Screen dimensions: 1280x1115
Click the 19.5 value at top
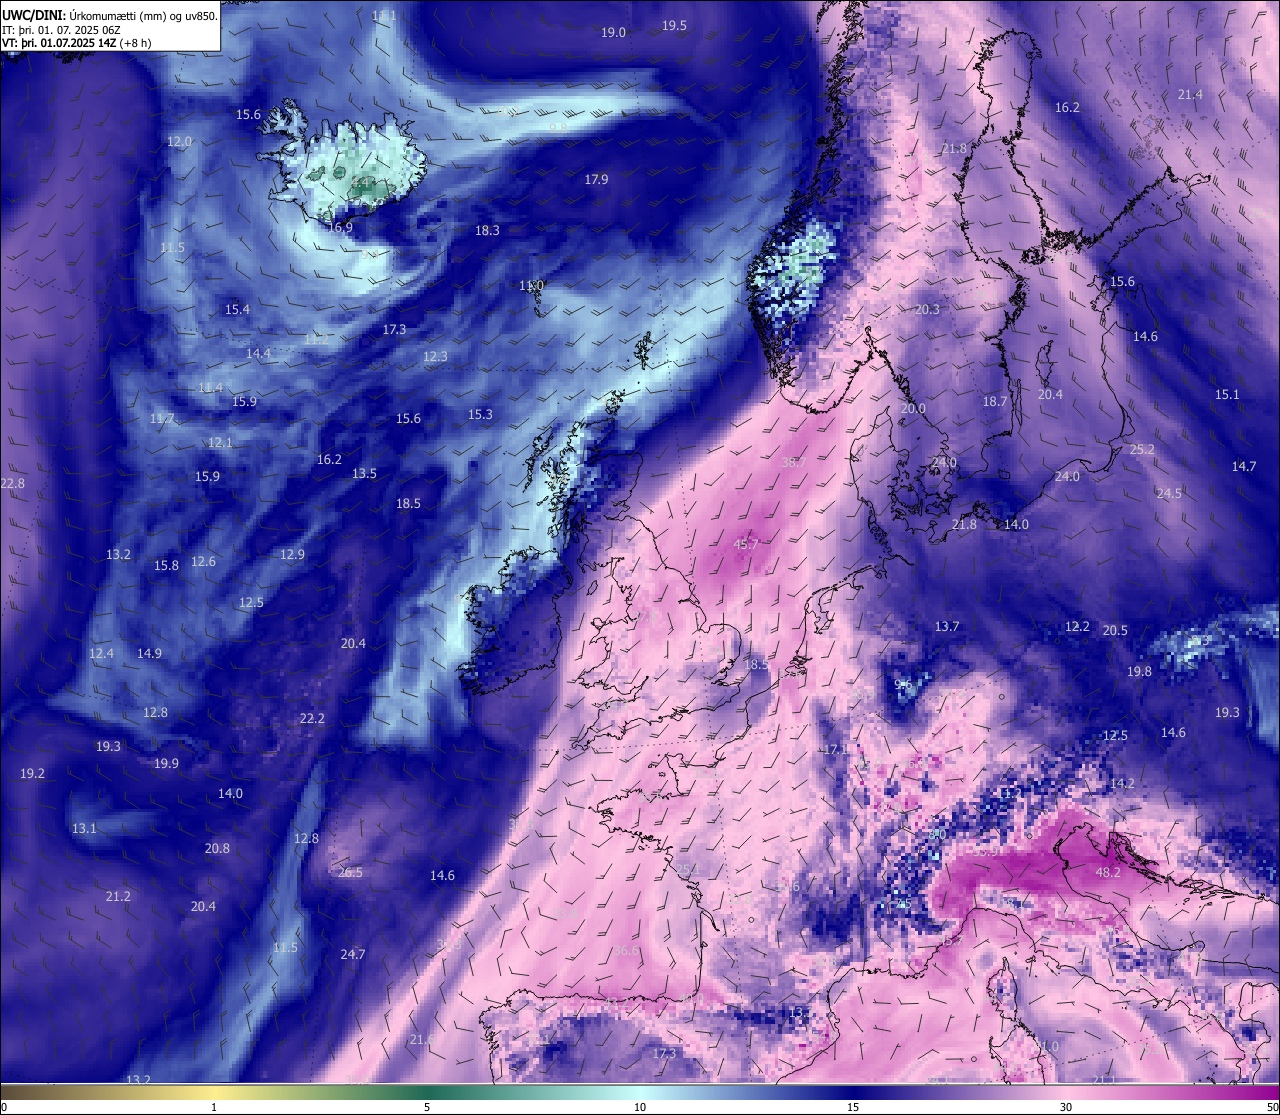click(x=675, y=25)
